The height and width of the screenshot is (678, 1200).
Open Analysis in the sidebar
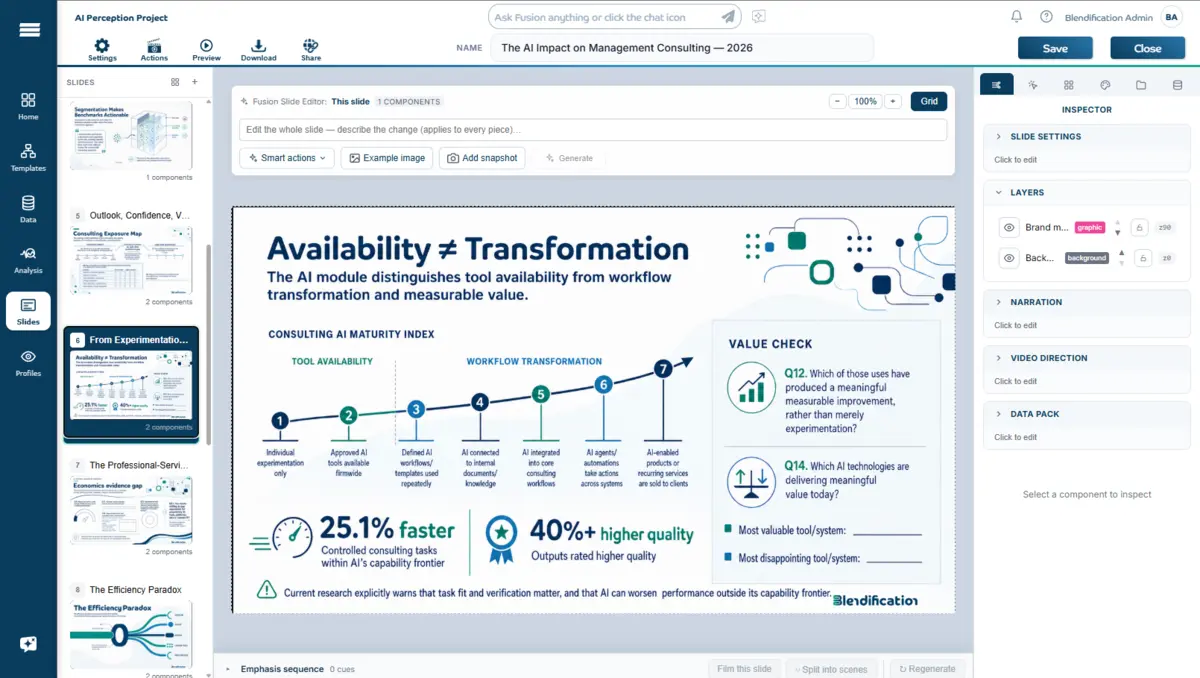28,260
